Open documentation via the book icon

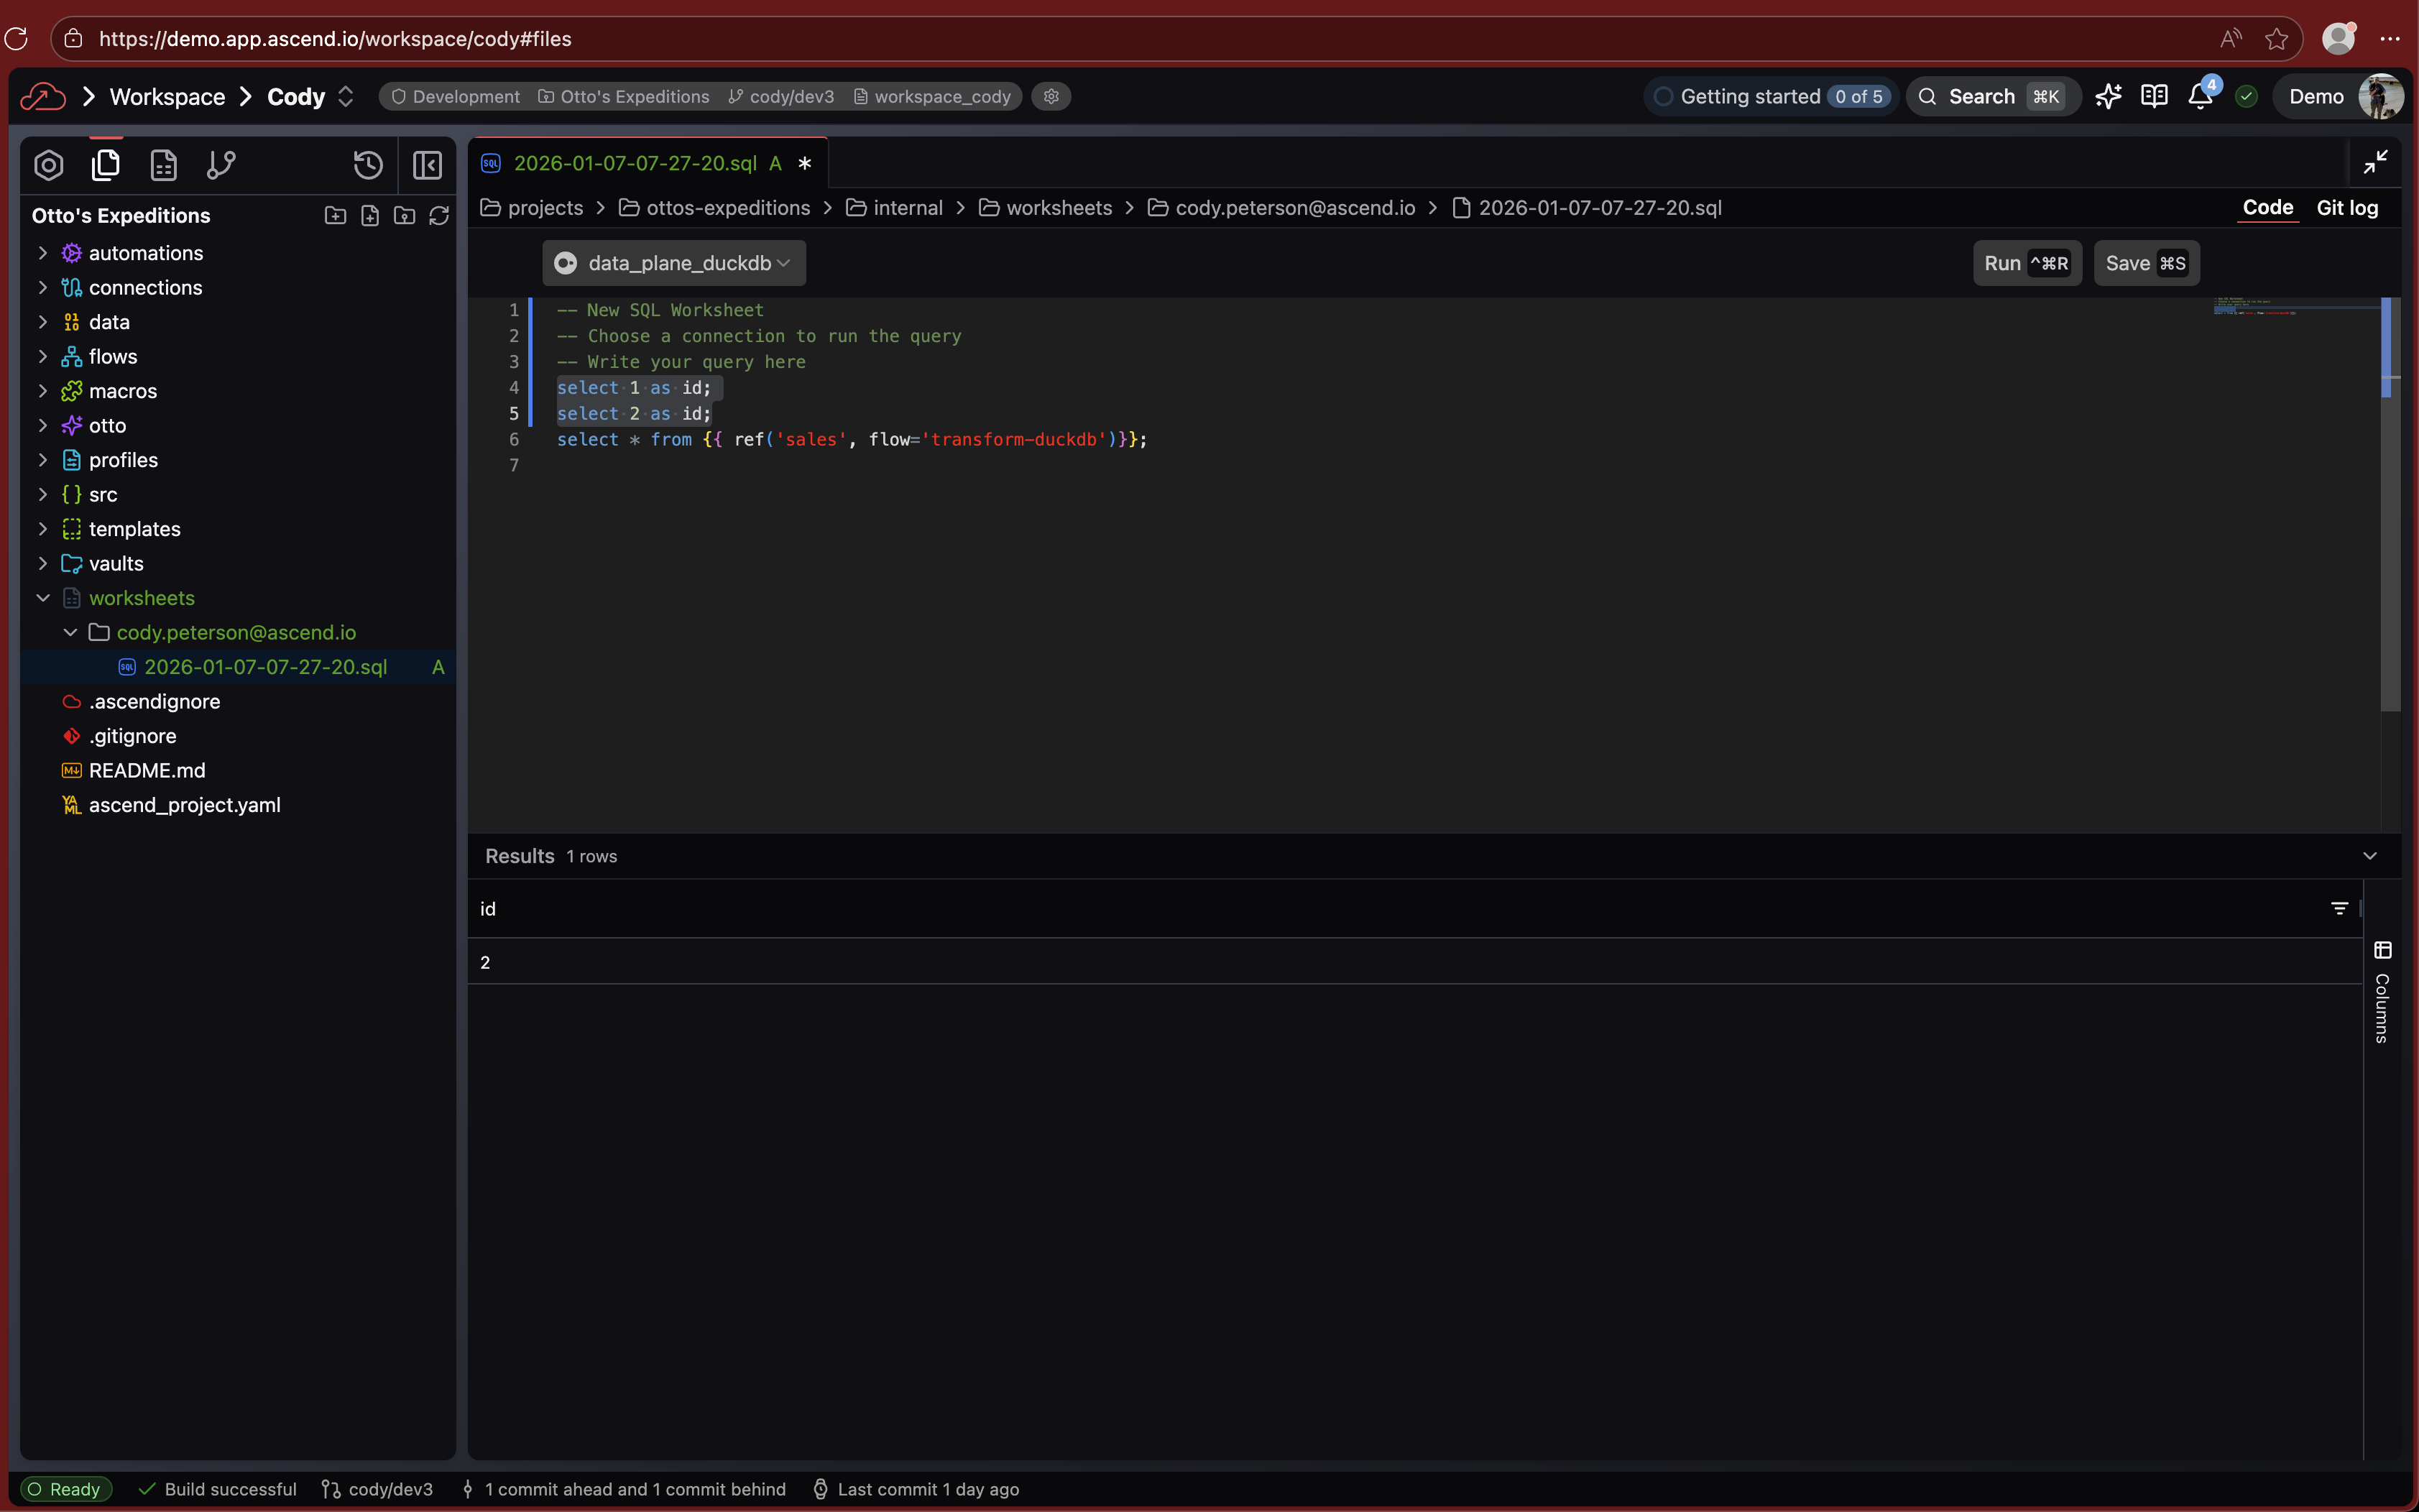click(2153, 96)
